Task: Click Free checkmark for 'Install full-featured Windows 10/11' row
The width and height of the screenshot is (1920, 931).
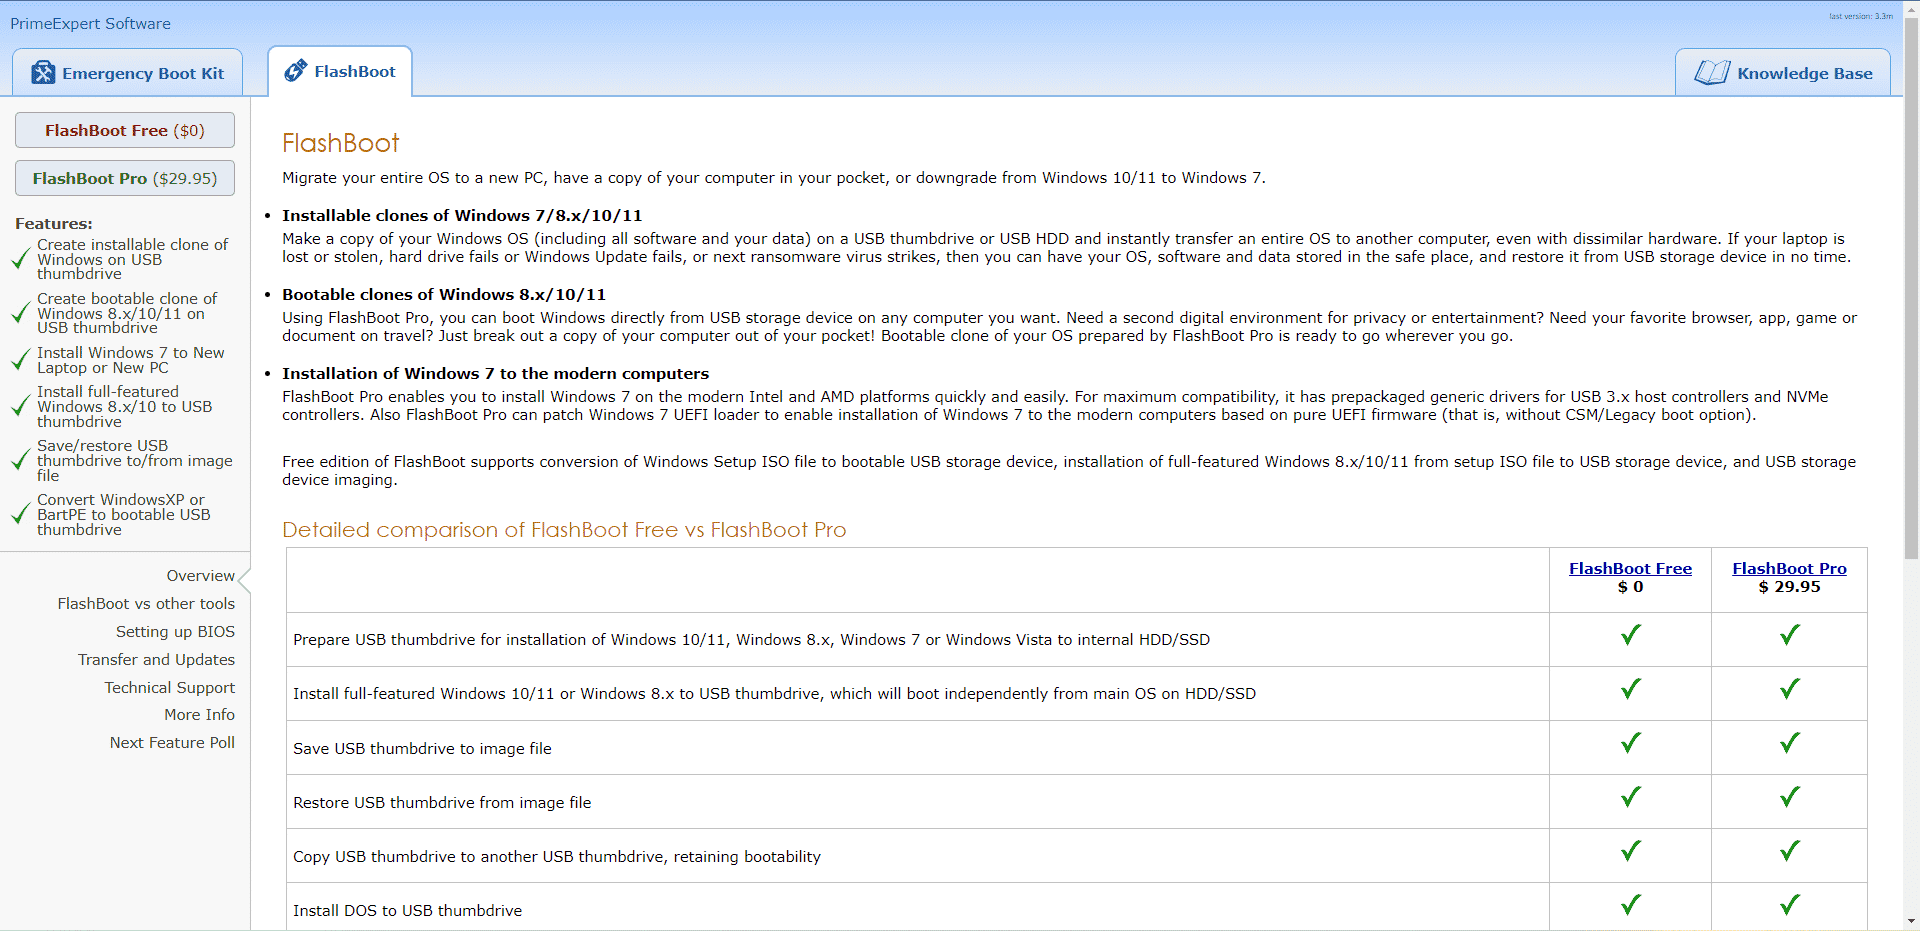Action: click(1631, 689)
